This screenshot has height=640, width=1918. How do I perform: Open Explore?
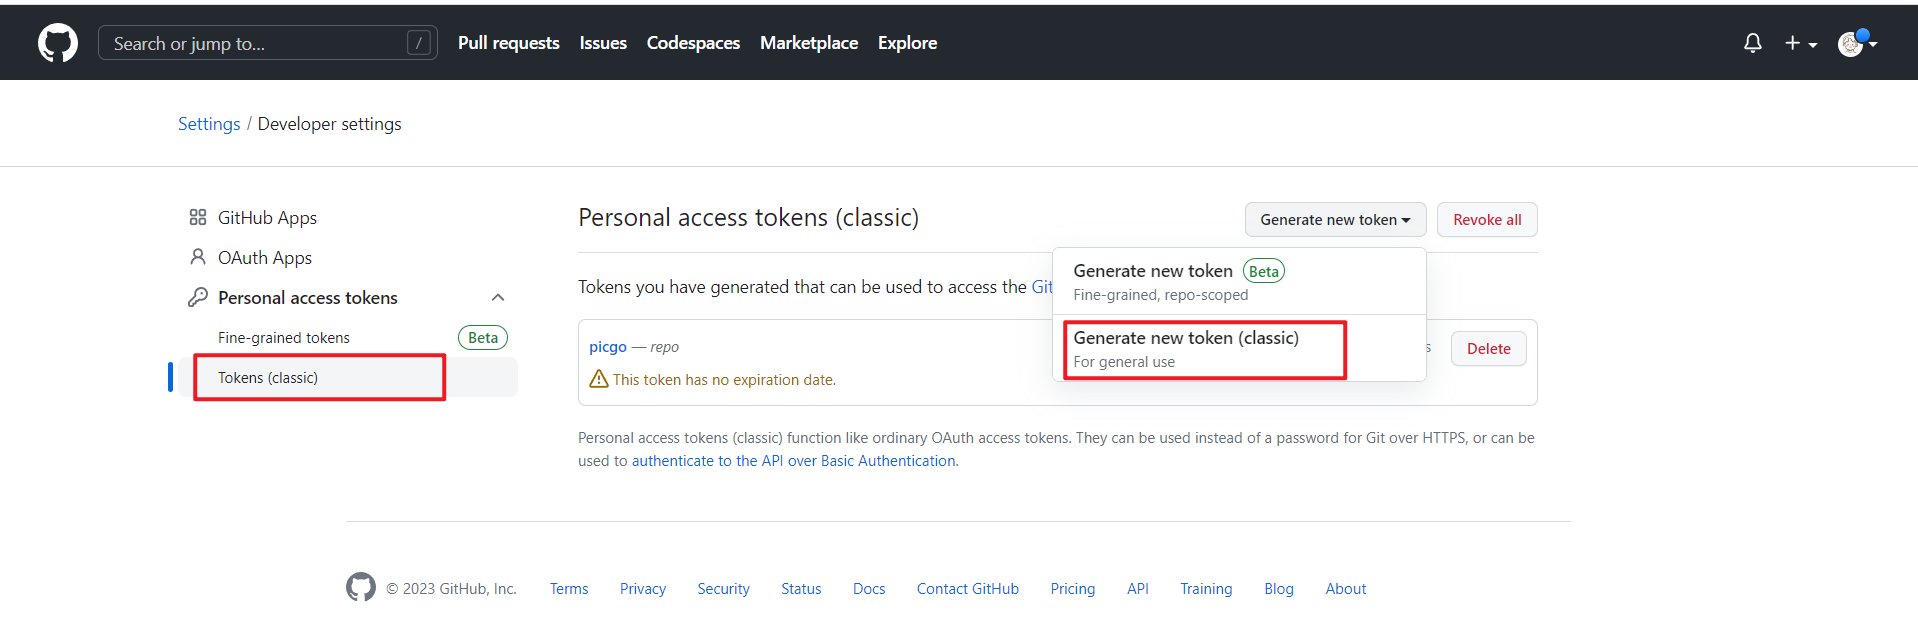click(907, 43)
